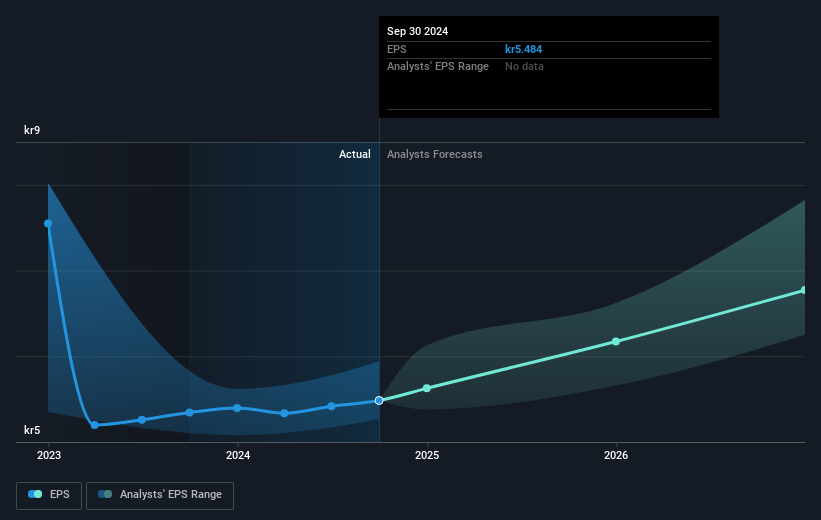Click the Analysts' EPS Range swatch

[x=105, y=494]
